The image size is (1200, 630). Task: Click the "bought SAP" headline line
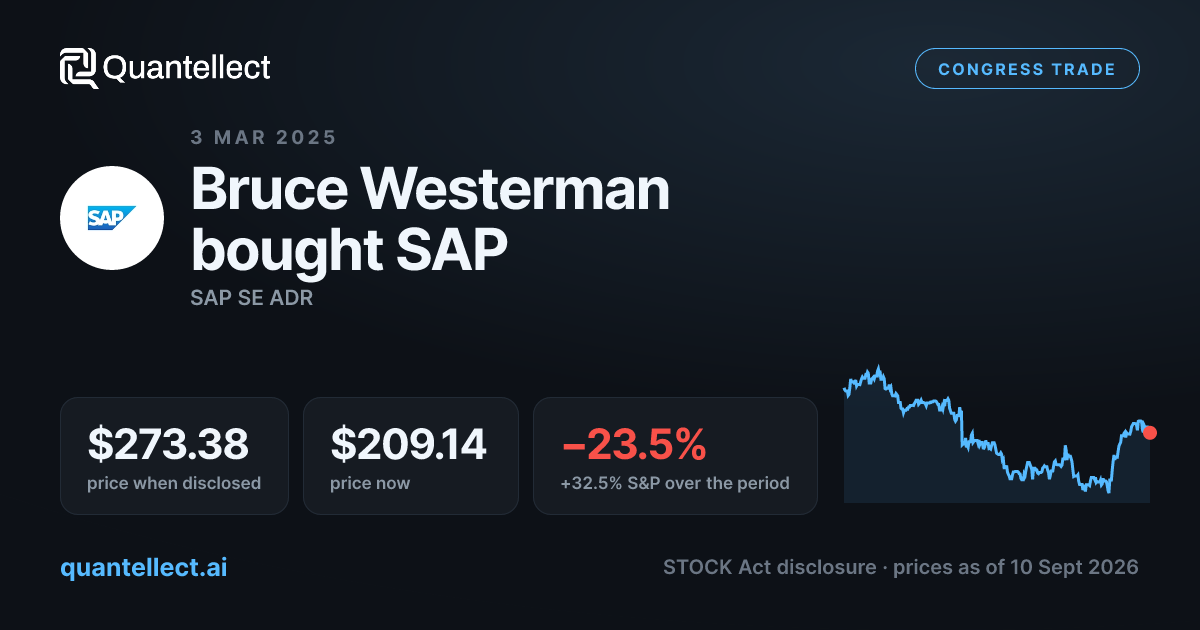pos(349,251)
